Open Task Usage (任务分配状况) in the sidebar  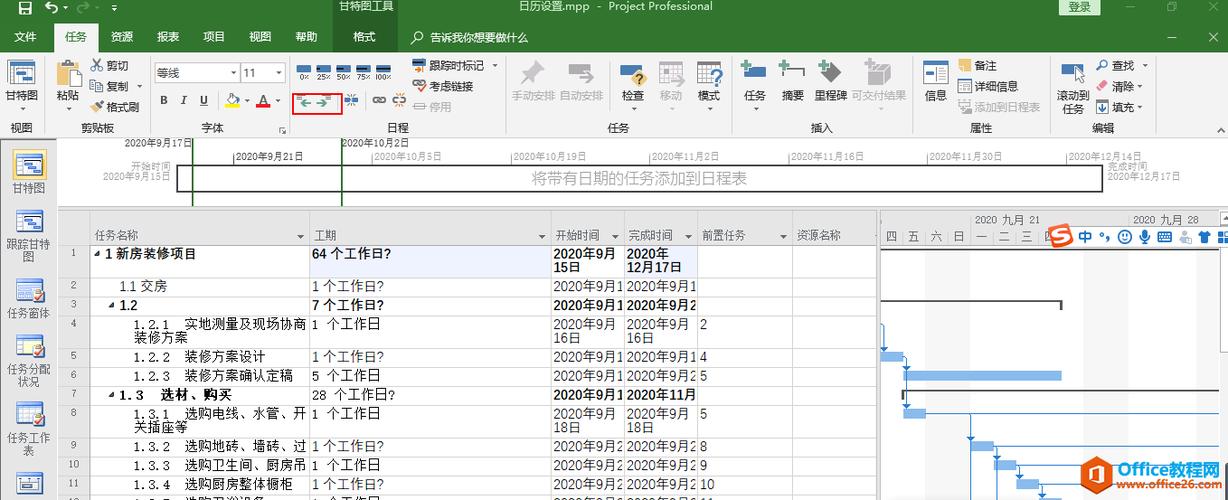click(28, 360)
